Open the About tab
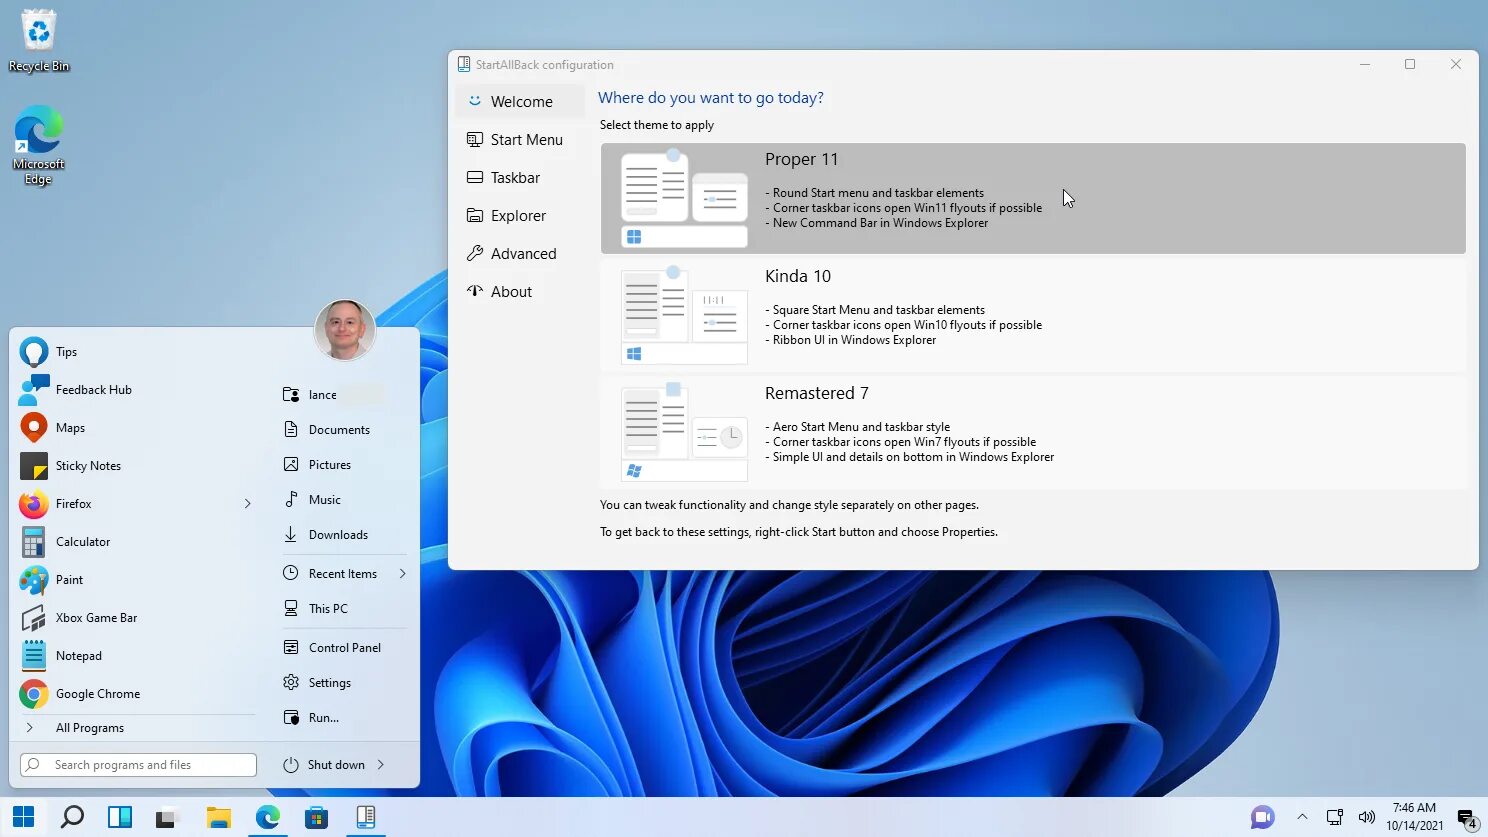Screen dimensions: 1488x837 pos(520,292)
